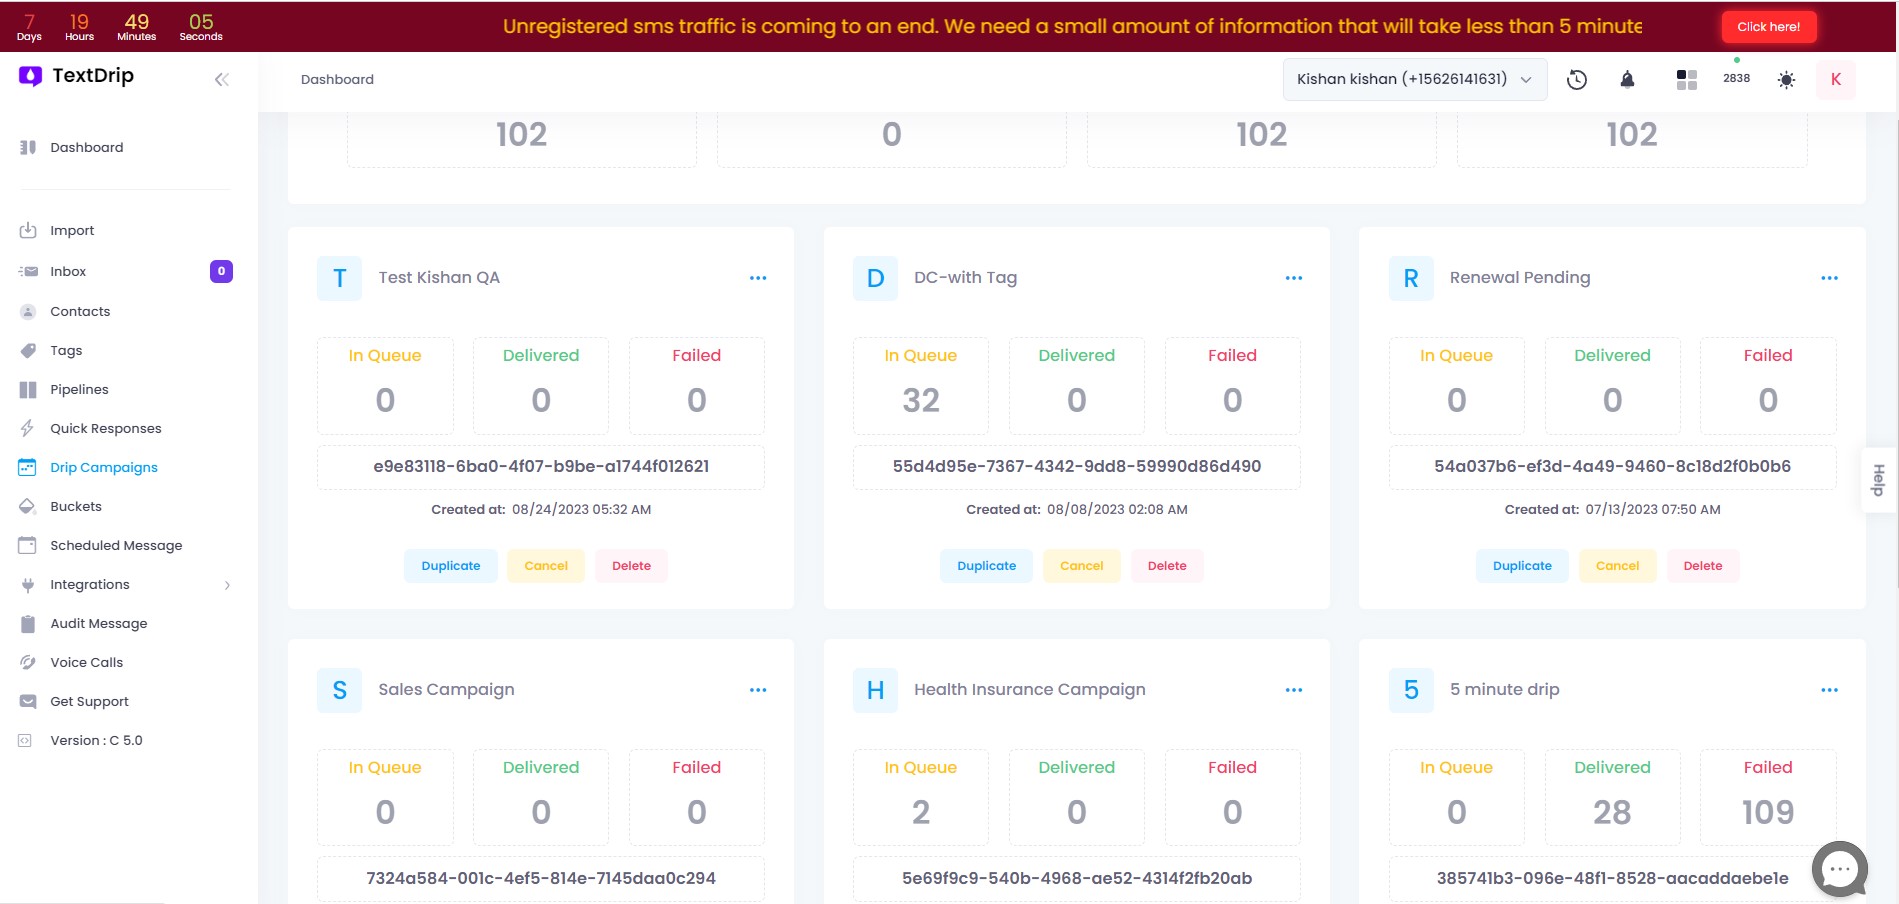
Task: Open the live chat bubble
Action: point(1839,869)
